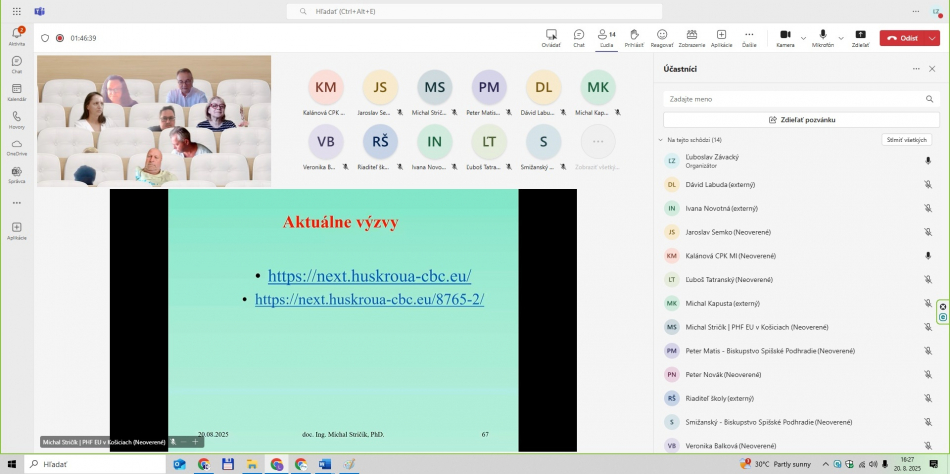Expand the arrow next to Odísť

tap(933, 38)
